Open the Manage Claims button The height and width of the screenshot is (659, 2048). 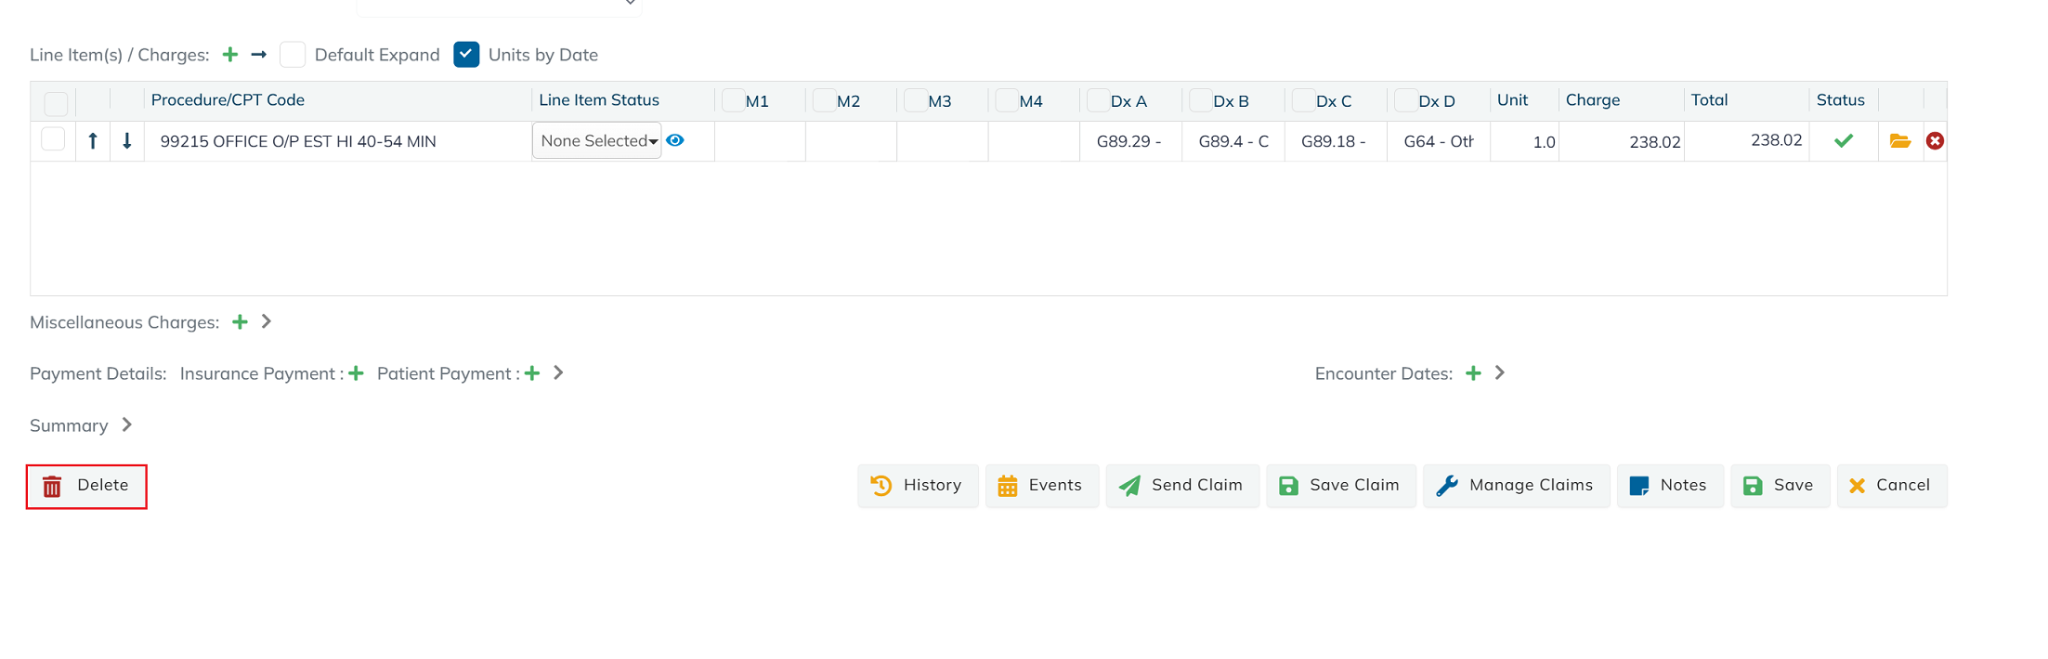[1516, 486]
